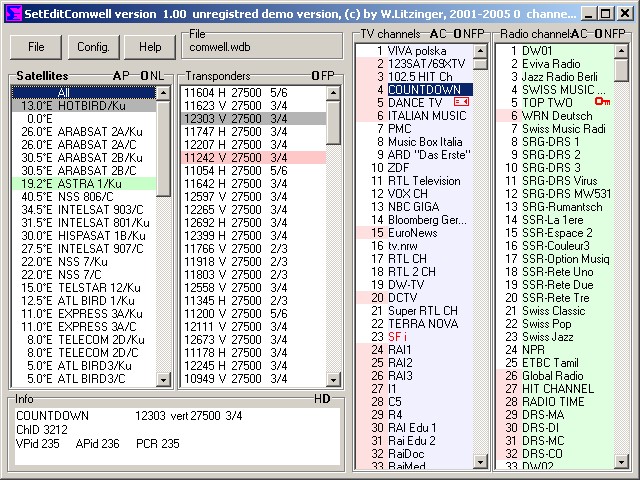Click the red badge icon next to DANCE TV

461,102
